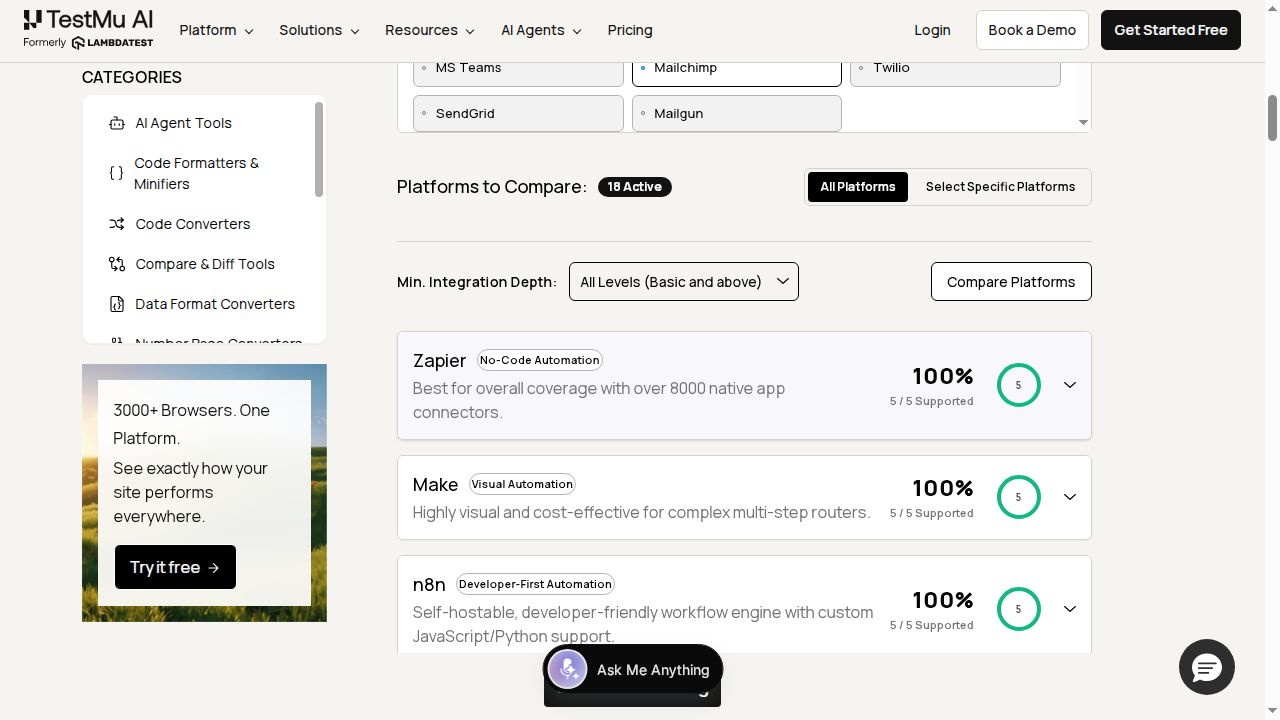Screen dimensions: 1280x720
Task: Click the Code Converters shuffle icon
Action: pyautogui.click(x=117, y=224)
